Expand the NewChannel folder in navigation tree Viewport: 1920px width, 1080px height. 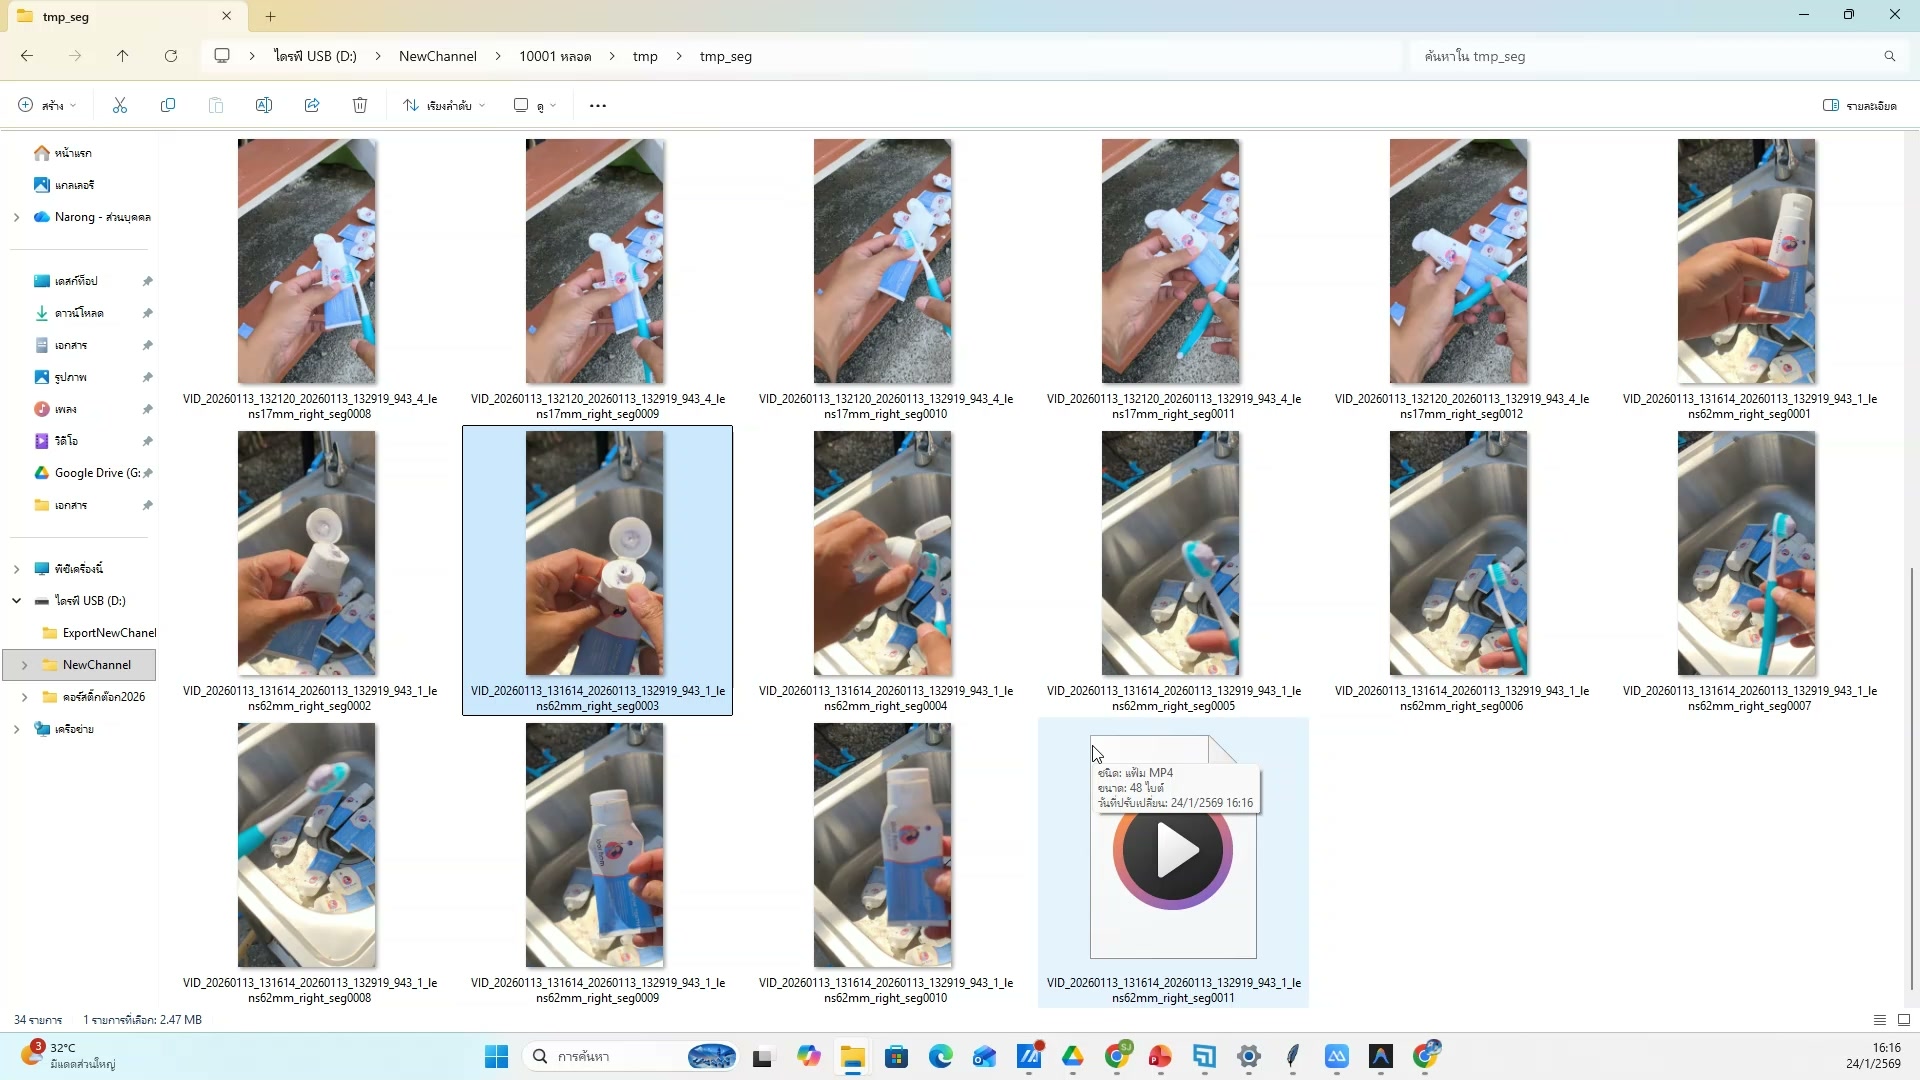click(24, 665)
